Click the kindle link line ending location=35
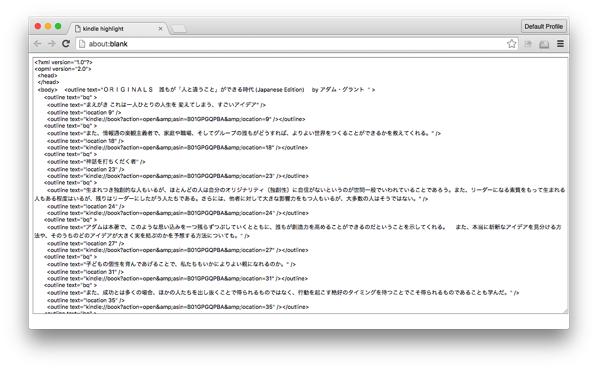The image size is (598, 370). 178,307
